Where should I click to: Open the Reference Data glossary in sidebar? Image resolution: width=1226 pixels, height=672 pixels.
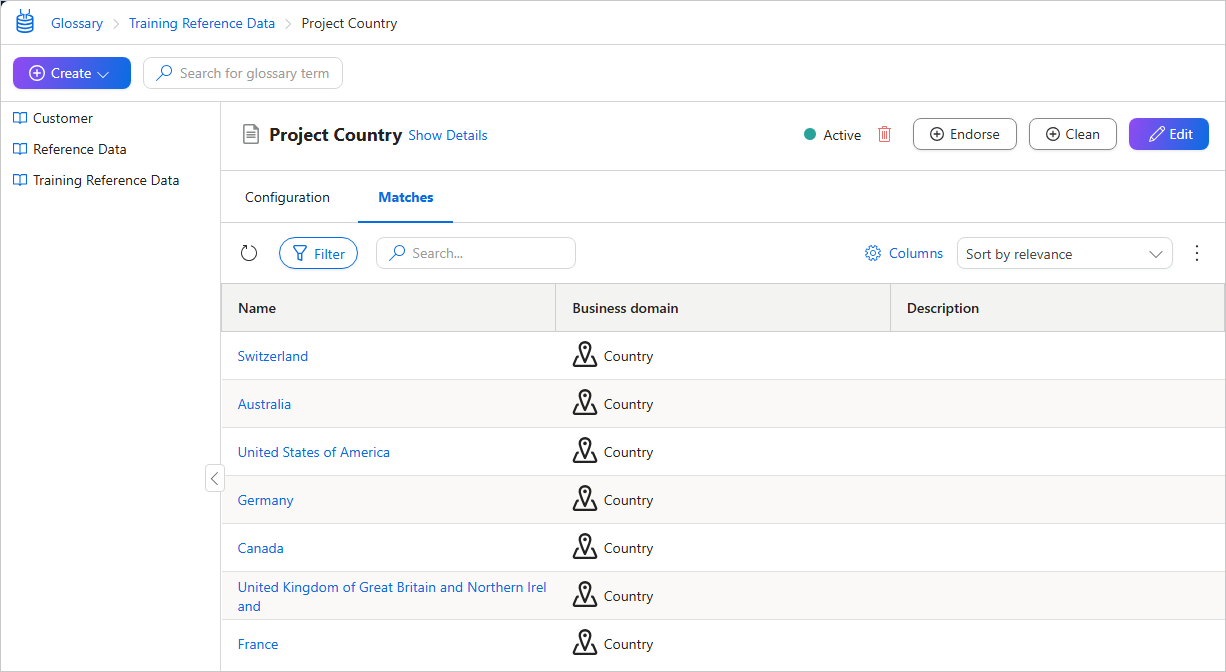click(x=80, y=149)
